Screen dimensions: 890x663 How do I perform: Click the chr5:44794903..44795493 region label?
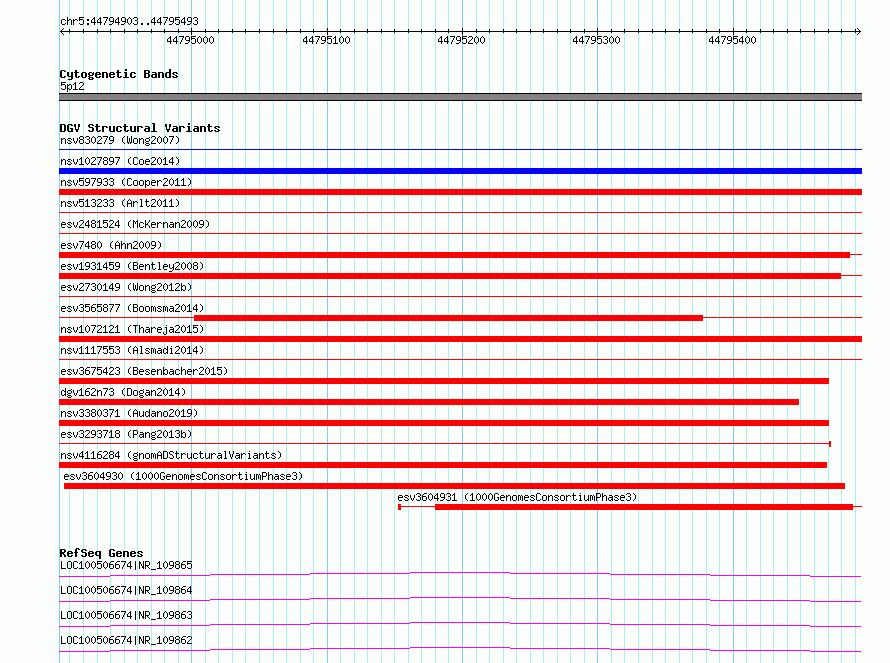(x=129, y=21)
